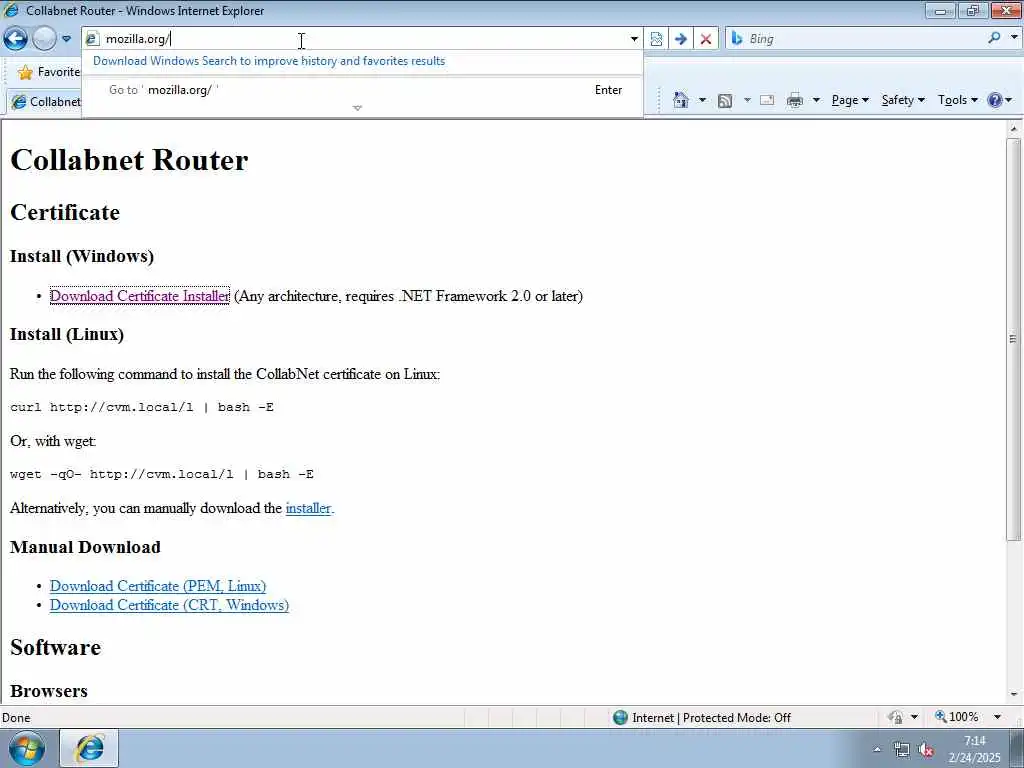The width and height of the screenshot is (1024, 768).
Task: Open the Tools menu
Action: [957, 100]
